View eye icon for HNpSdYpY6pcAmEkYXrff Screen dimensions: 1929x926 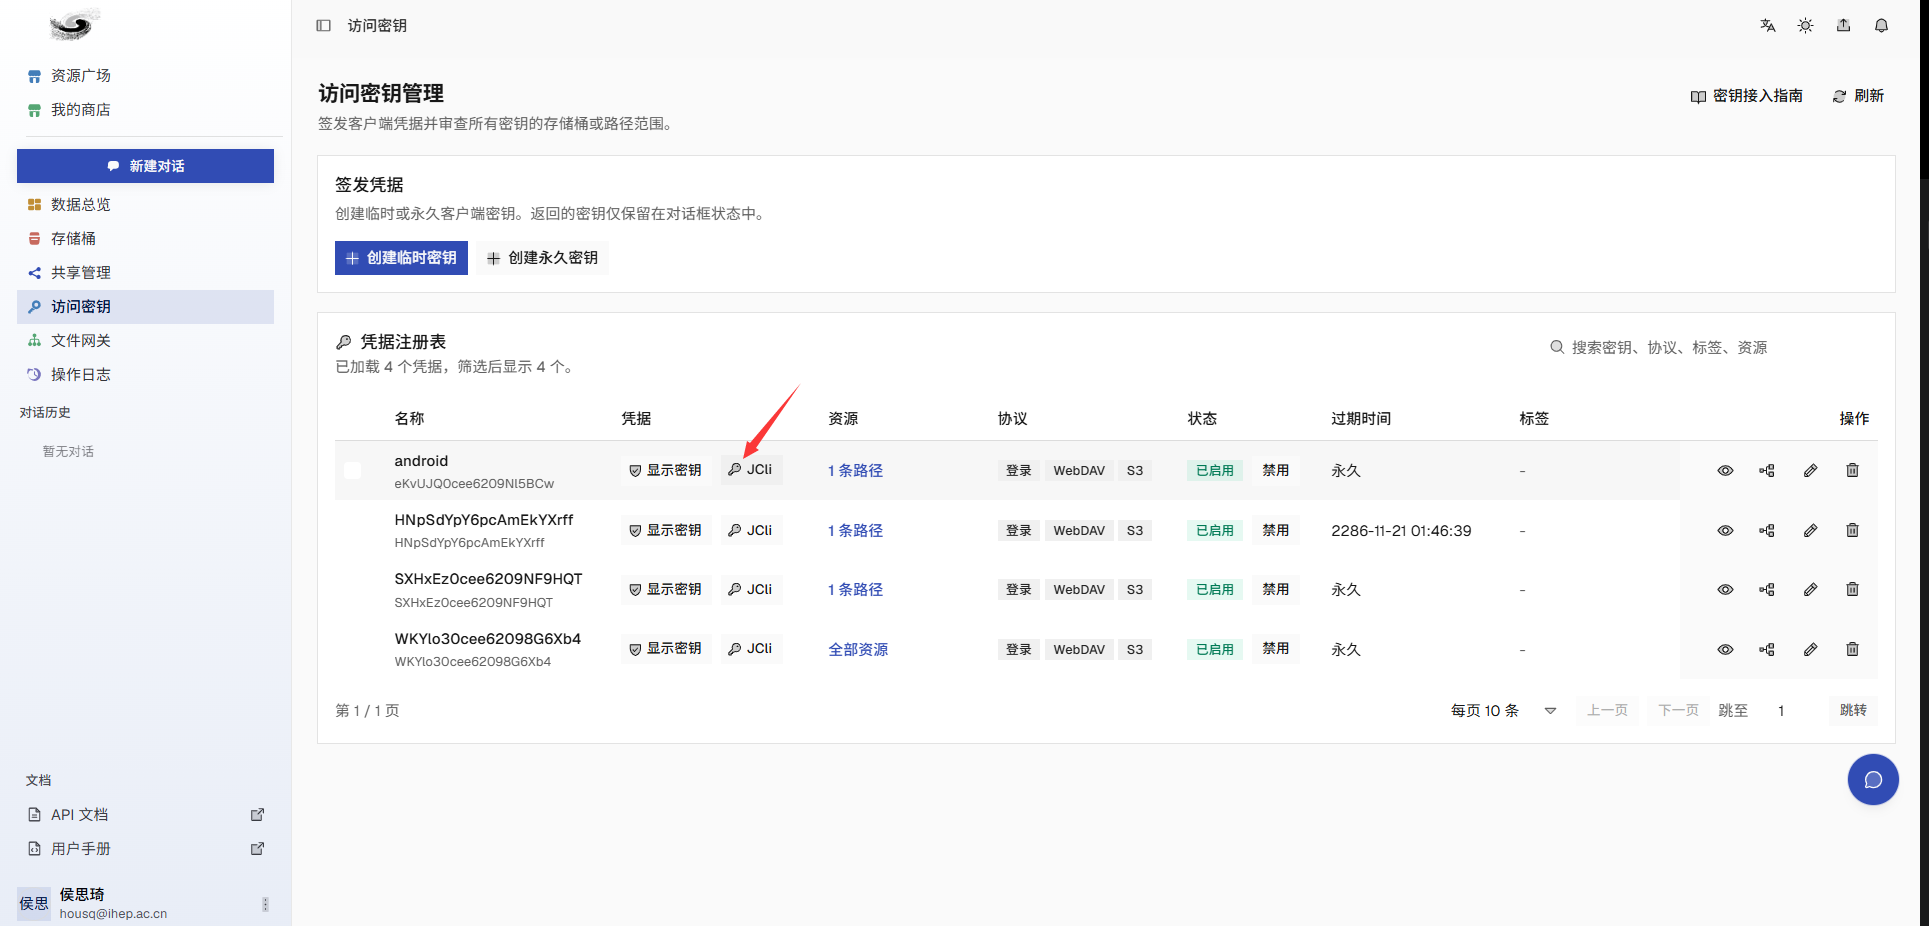pos(1725,531)
